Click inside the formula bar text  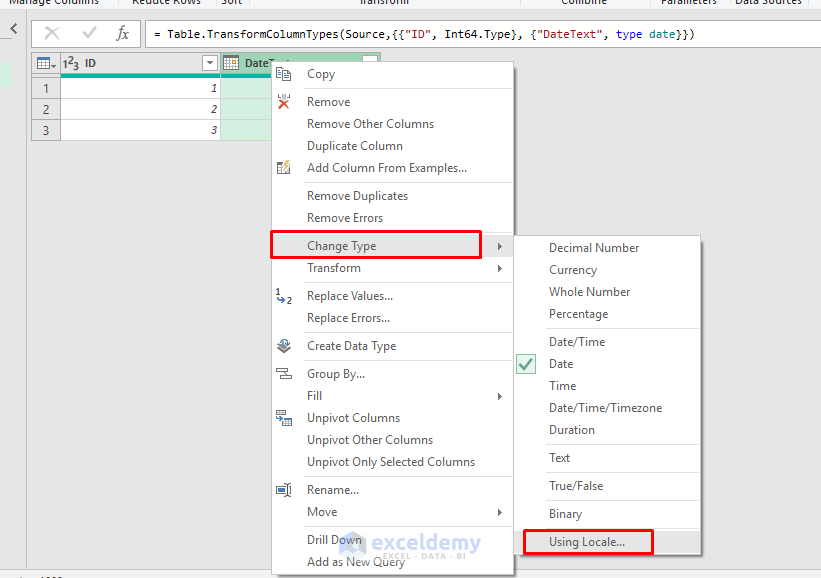click(x=424, y=35)
